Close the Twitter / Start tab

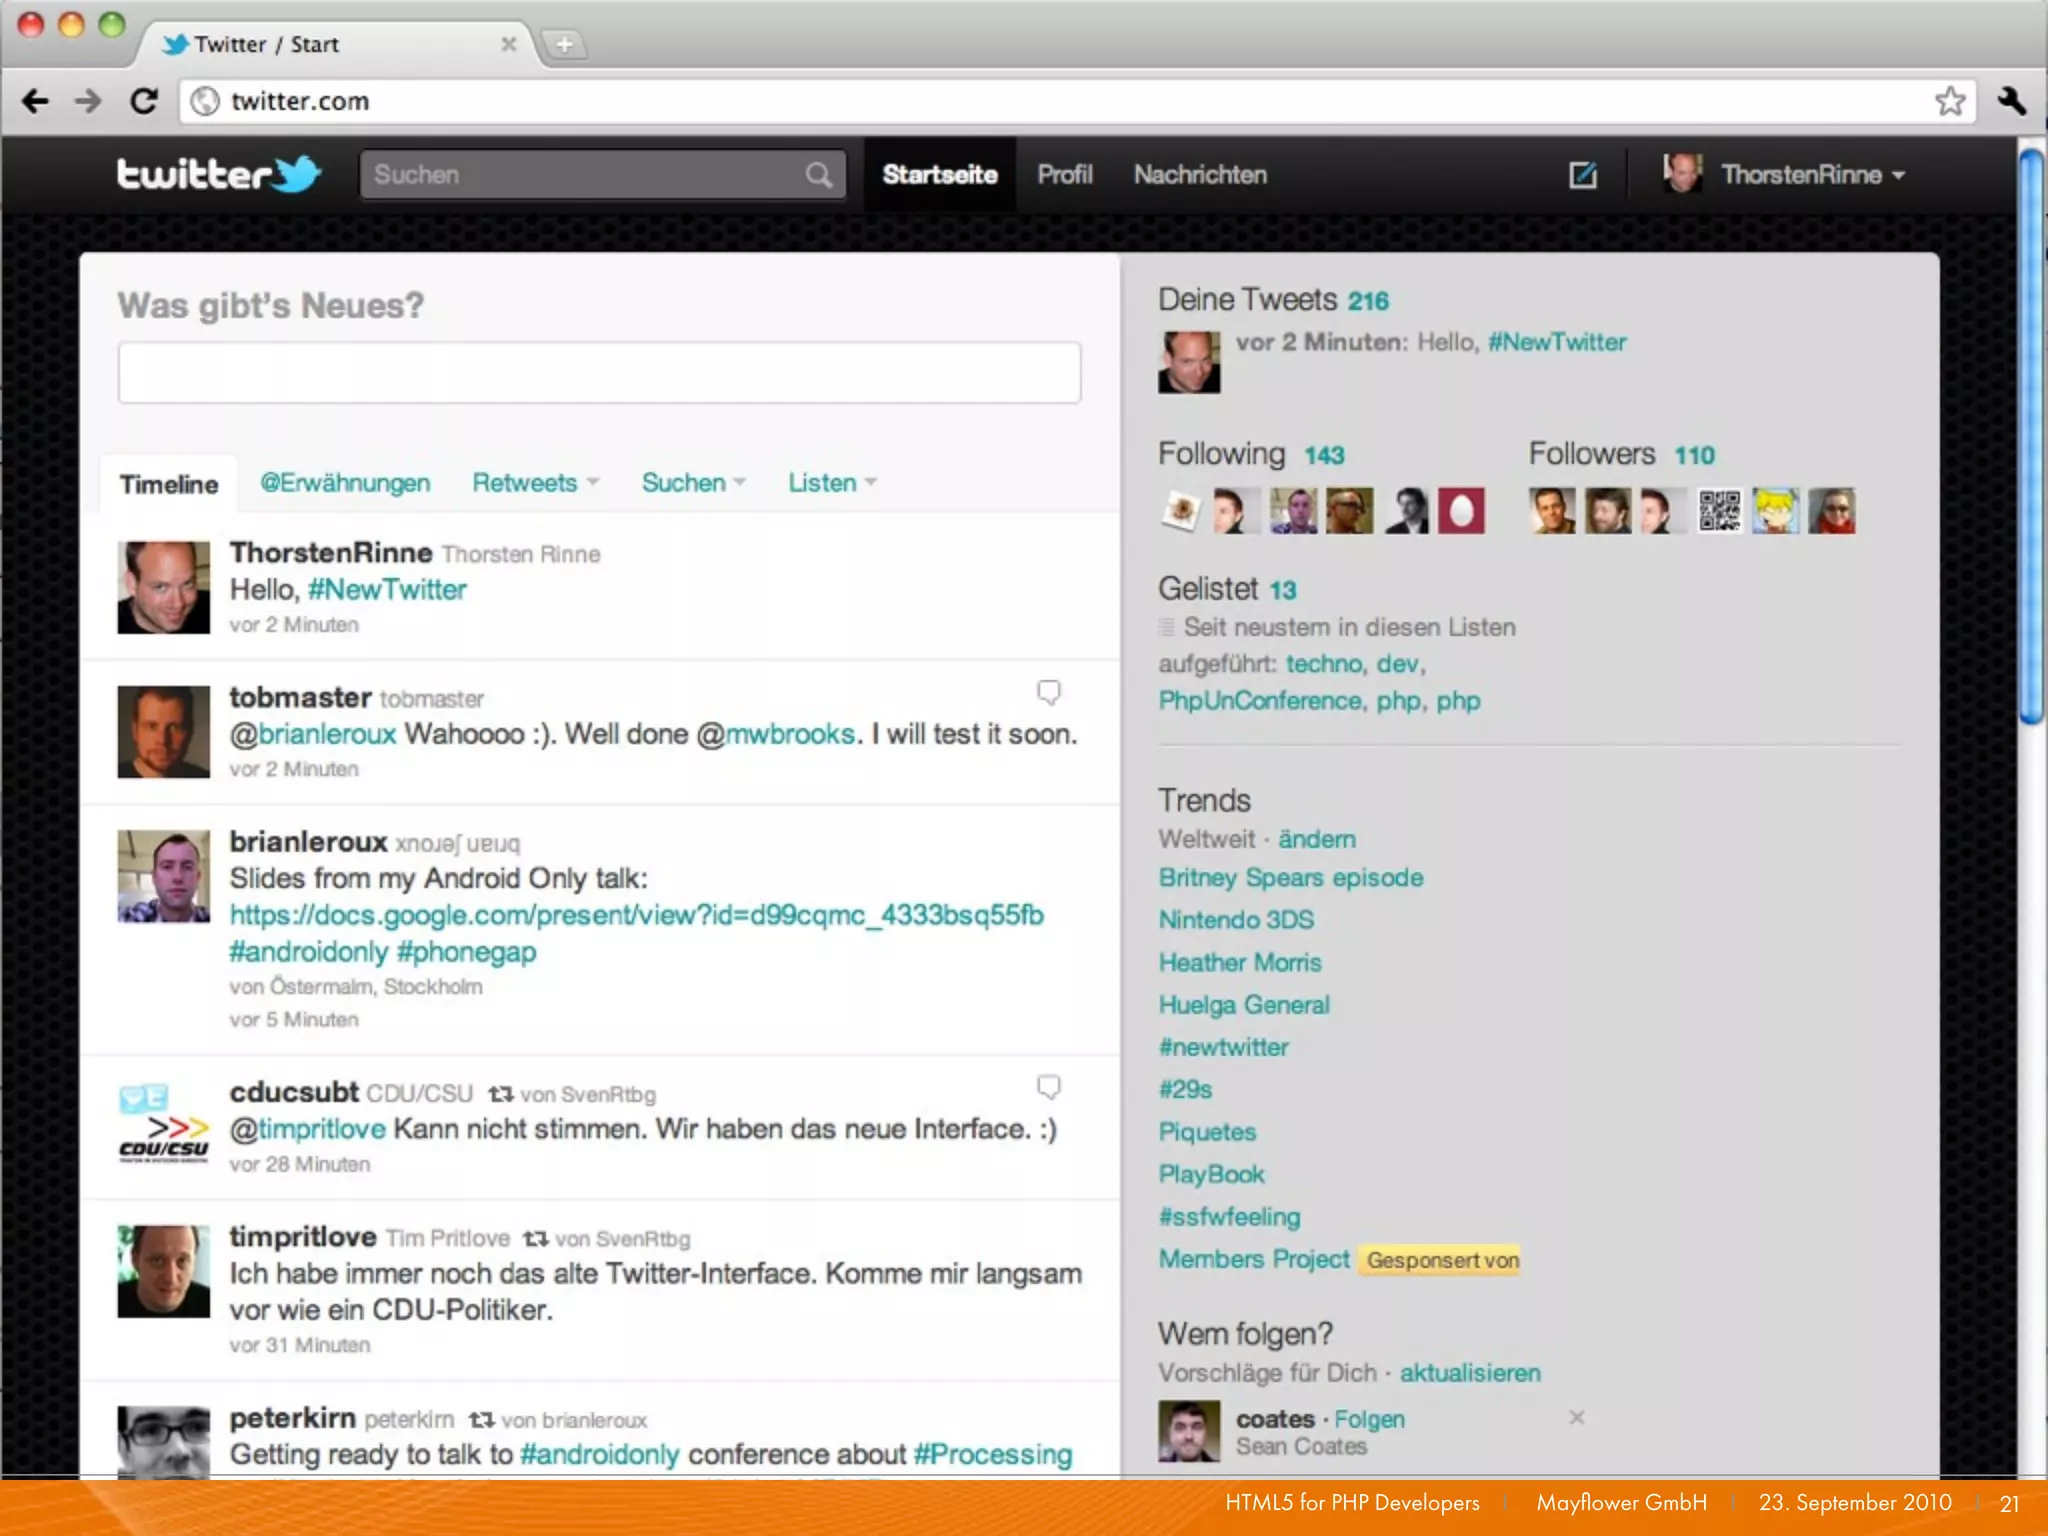pyautogui.click(x=508, y=44)
